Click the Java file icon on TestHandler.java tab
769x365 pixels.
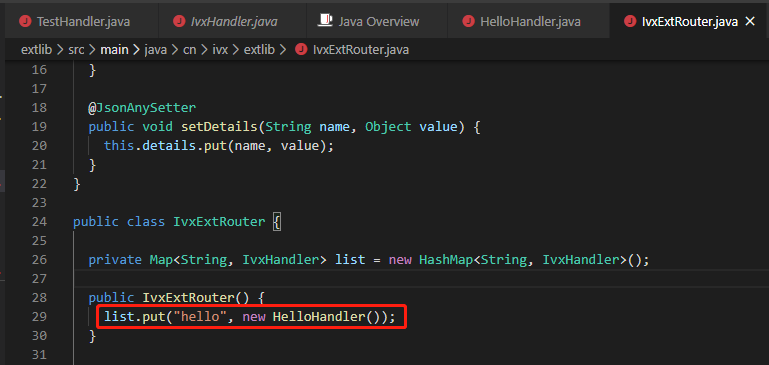(25, 22)
